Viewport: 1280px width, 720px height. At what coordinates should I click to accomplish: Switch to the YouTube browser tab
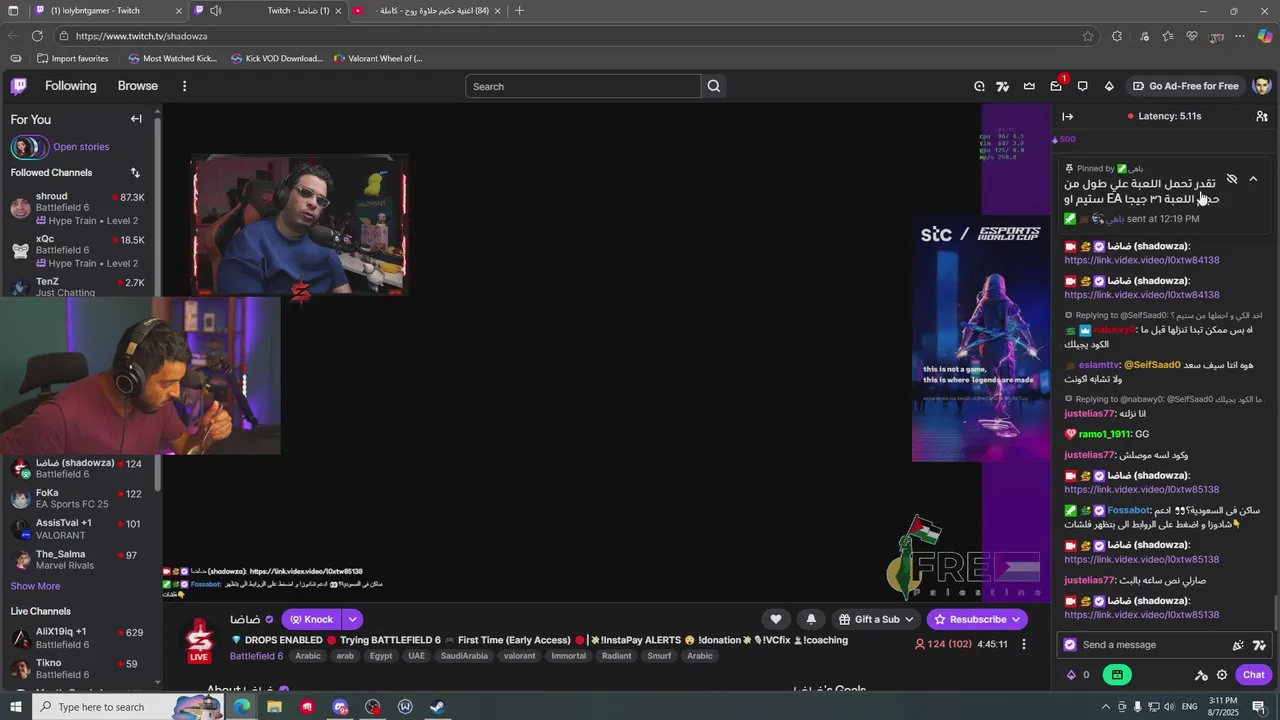[x=427, y=11]
